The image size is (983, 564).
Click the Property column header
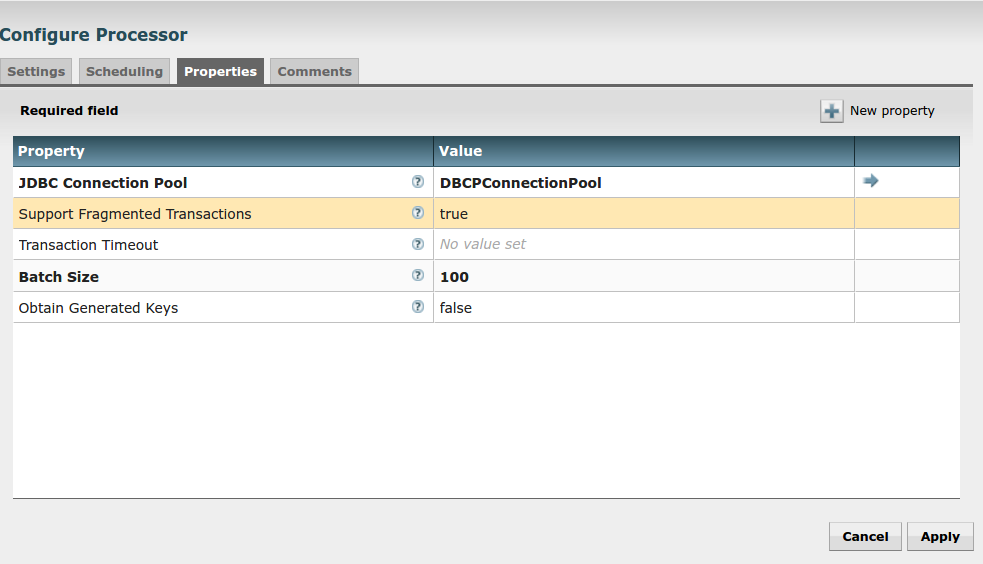(223, 151)
